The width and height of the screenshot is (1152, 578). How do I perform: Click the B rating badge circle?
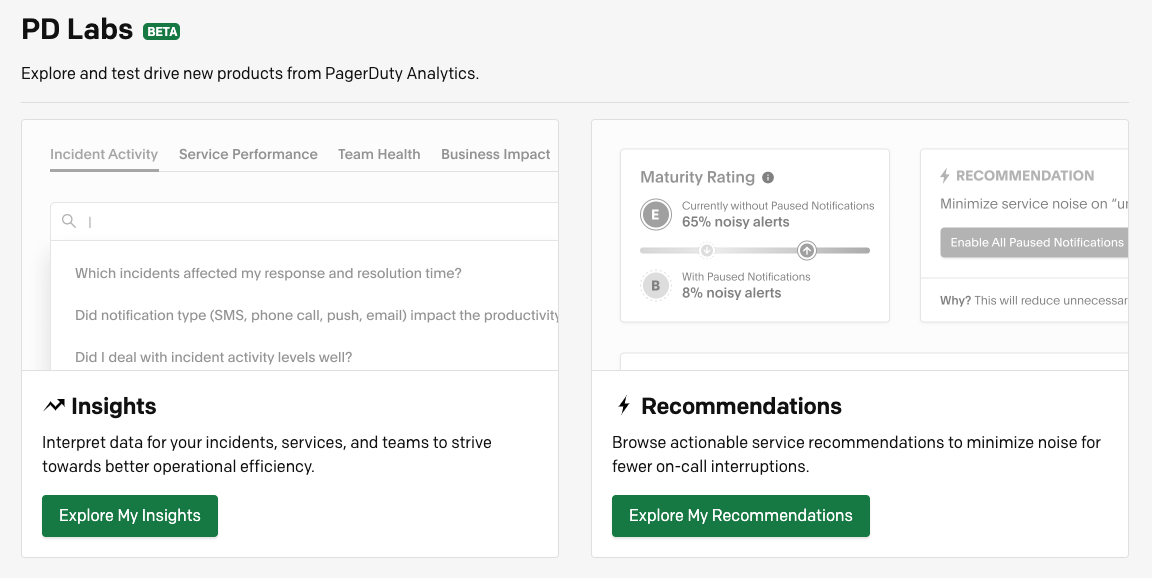click(x=655, y=286)
